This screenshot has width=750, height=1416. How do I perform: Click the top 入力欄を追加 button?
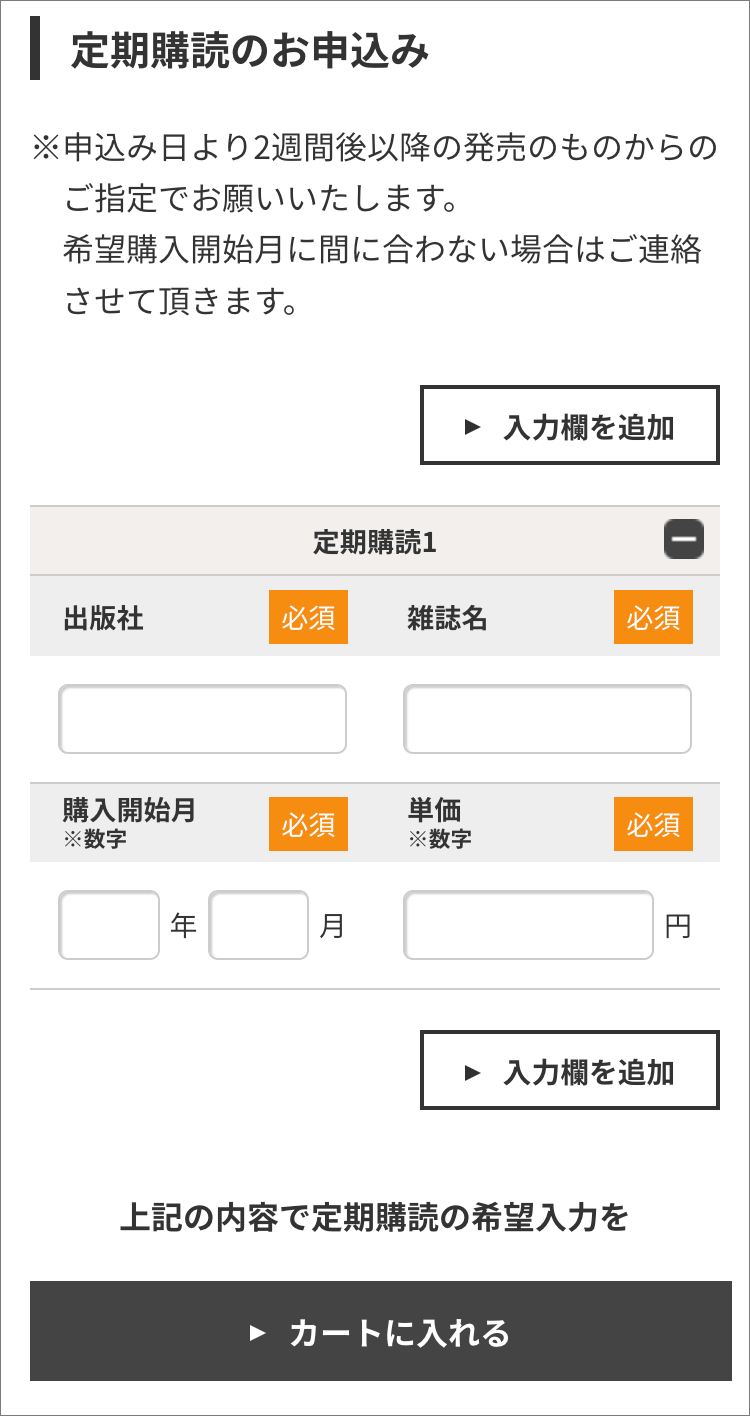coord(569,426)
